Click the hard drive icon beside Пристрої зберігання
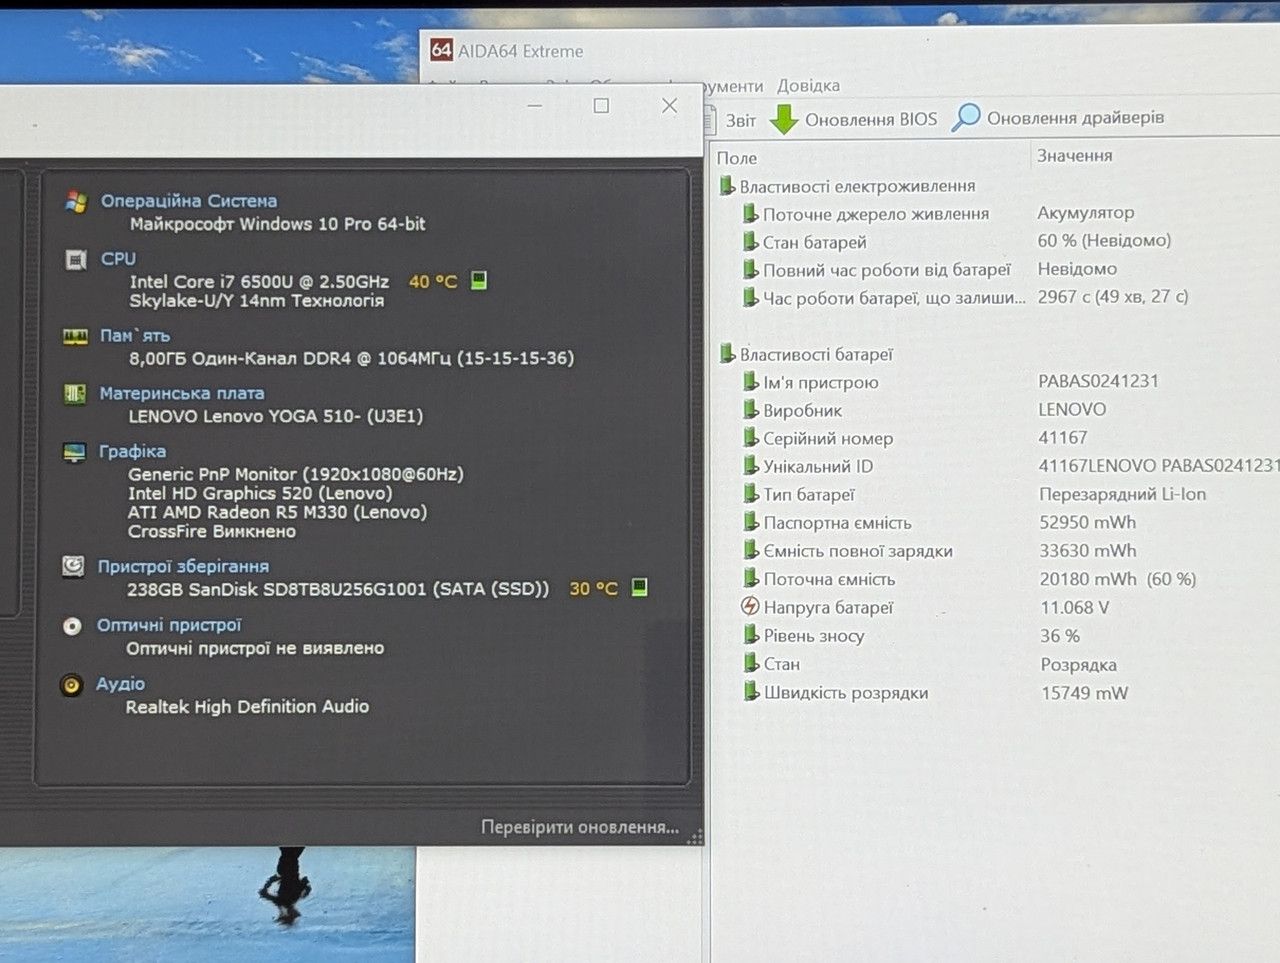1280x963 pixels. click(73, 567)
